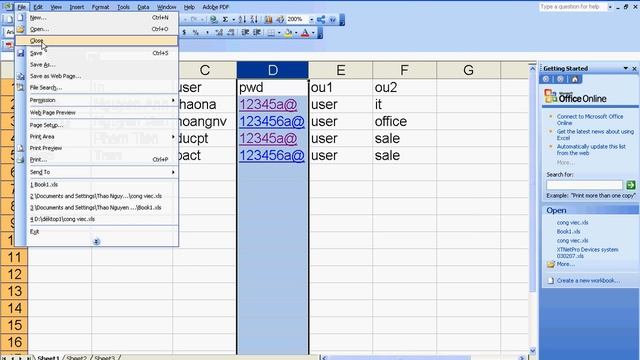
Task: Click the Insert Hyperlink globe icon
Action: pyautogui.click(x=213, y=19)
